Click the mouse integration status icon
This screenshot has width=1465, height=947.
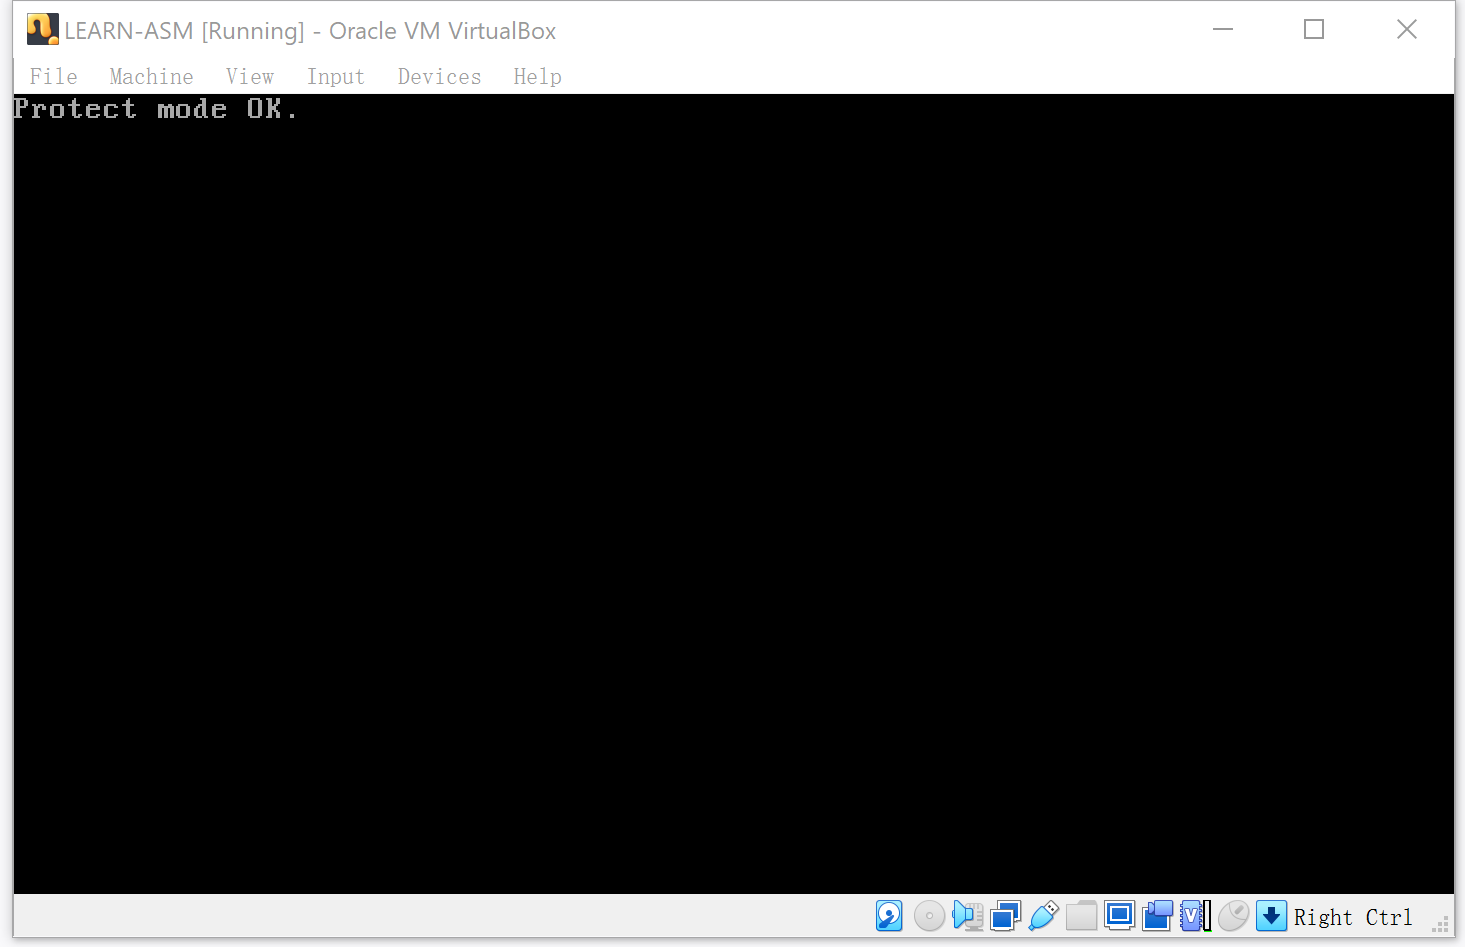point(1233,916)
